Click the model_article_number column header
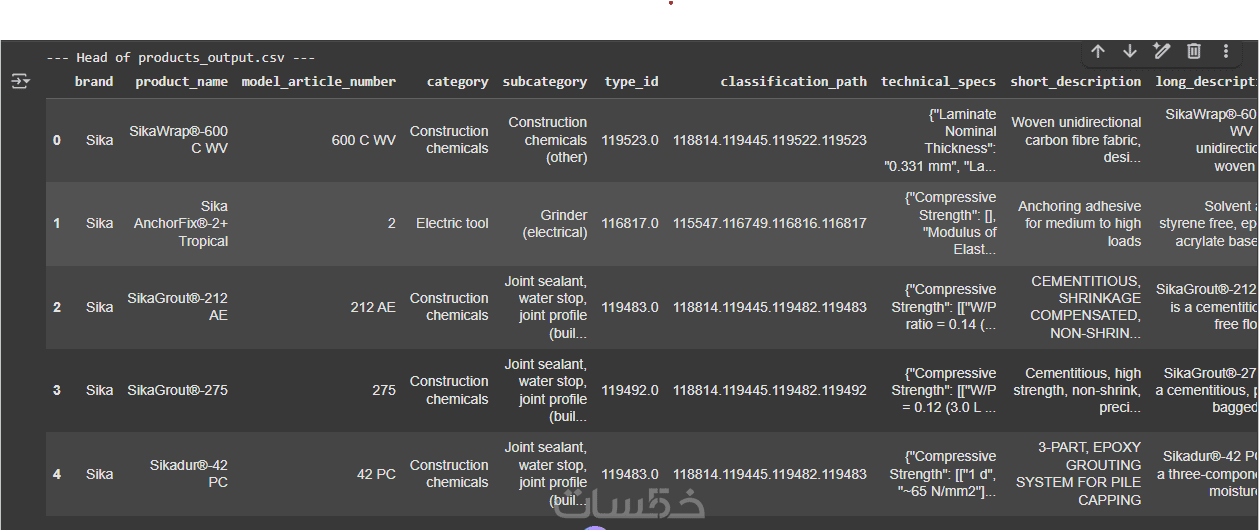The height and width of the screenshot is (530, 1259). pyautogui.click(x=319, y=82)
